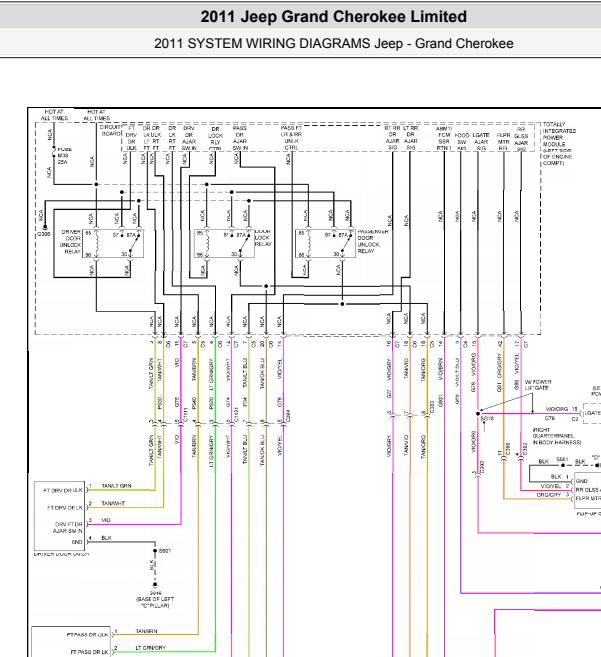Viewport: 601px width, 657px height.
Task: Click the C386 connector label
Action: click(x=508, y=449)
